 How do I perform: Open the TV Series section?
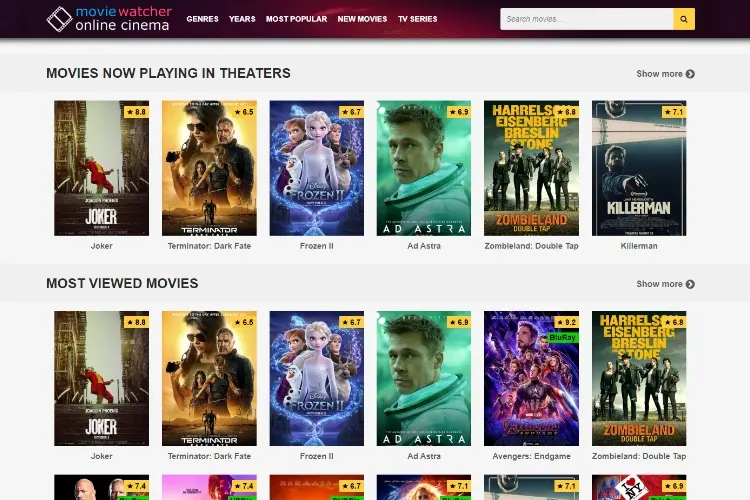[x=418, y=19]
